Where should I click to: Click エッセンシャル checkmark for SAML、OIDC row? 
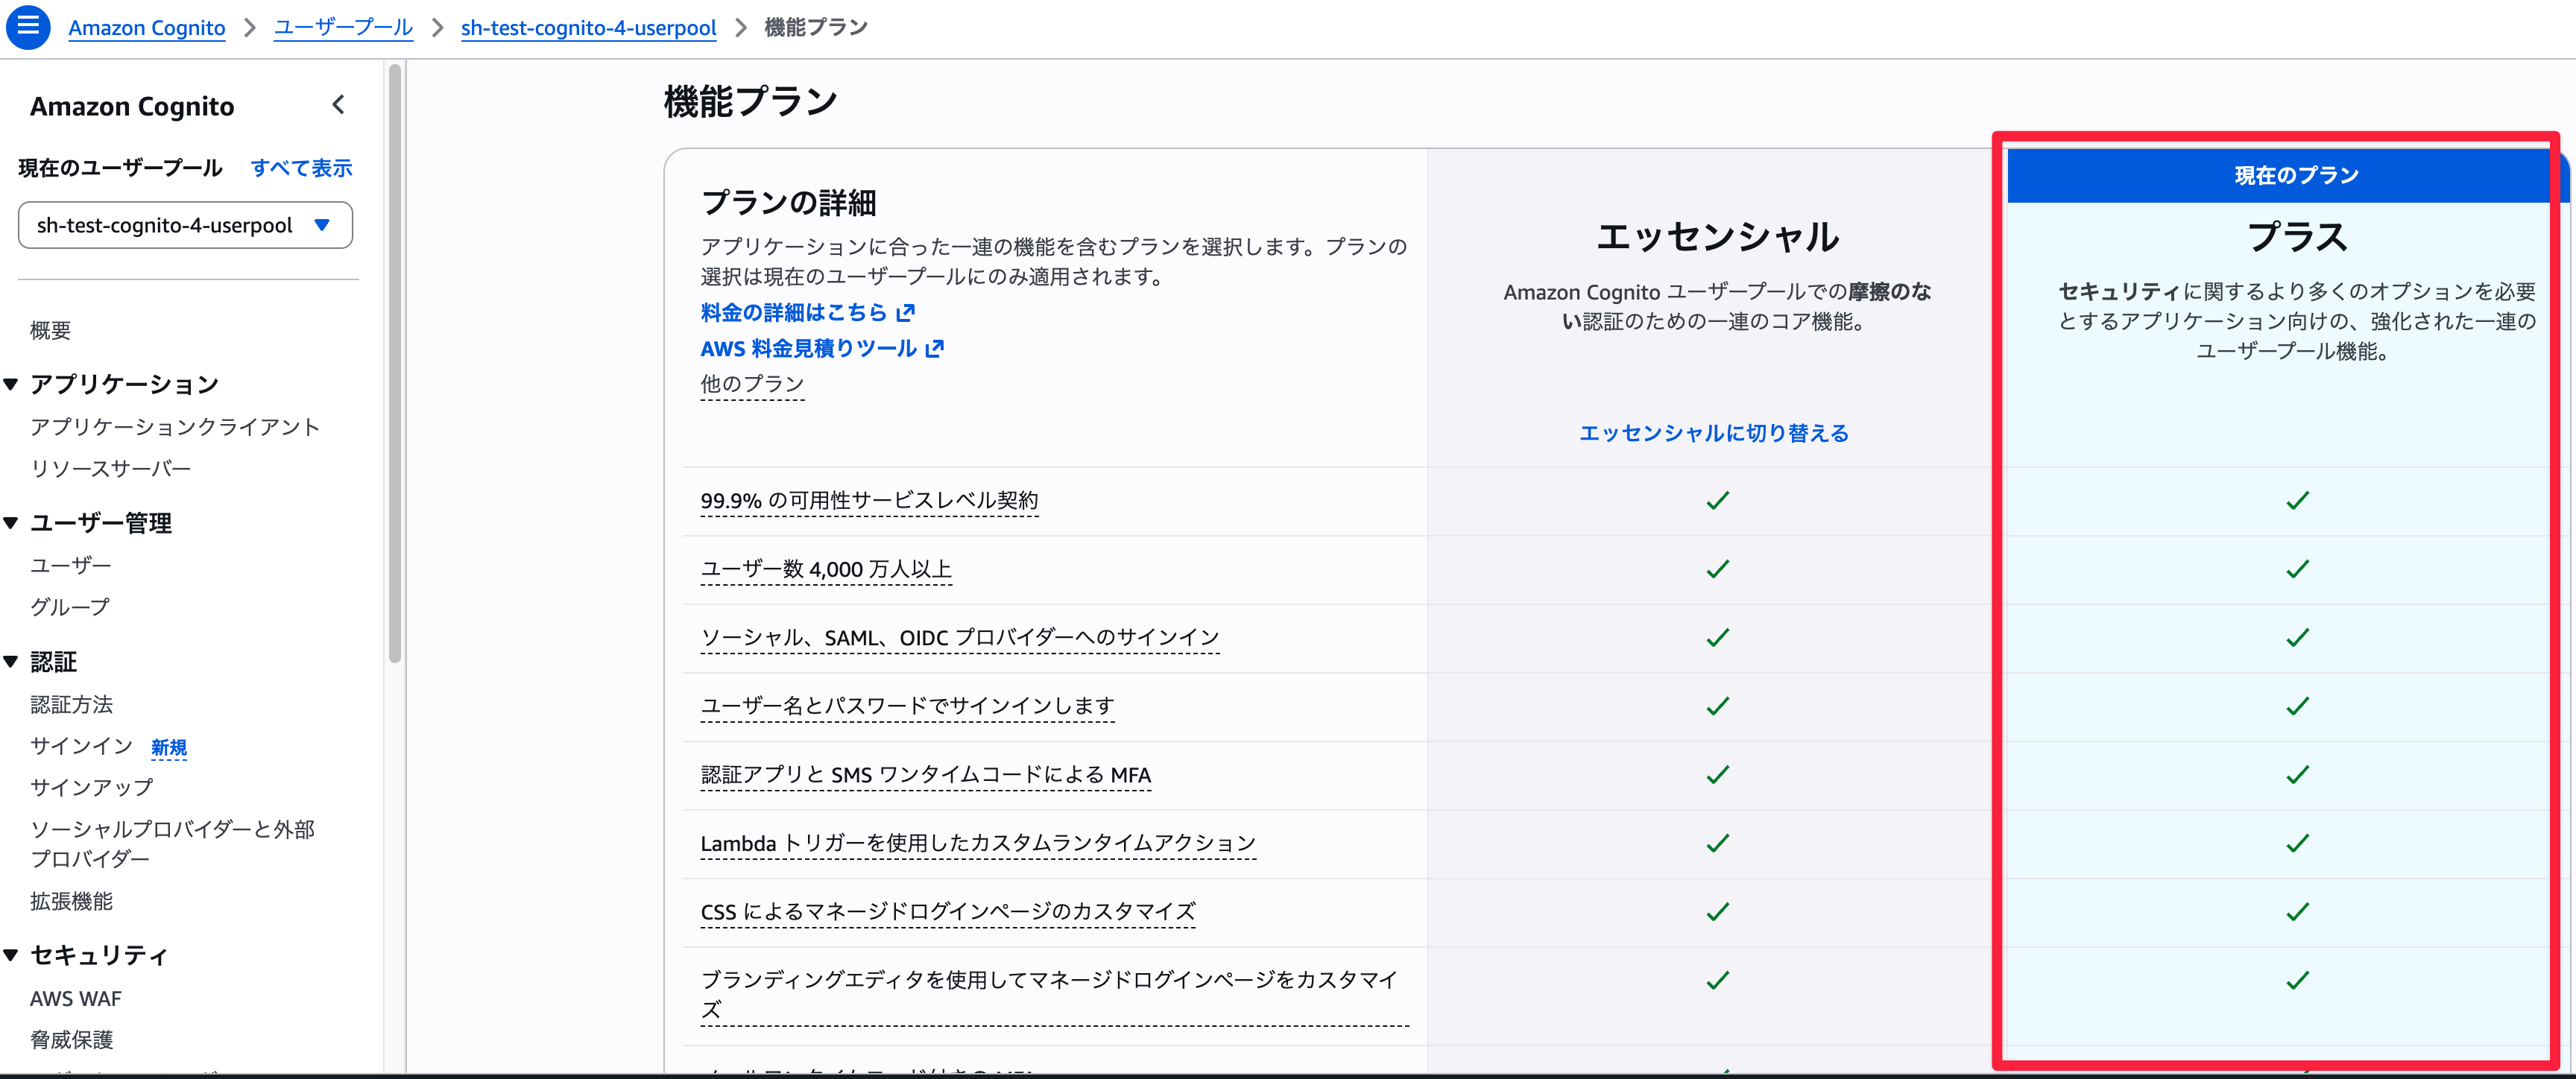pyautogui.click(x=1717, y=638)
